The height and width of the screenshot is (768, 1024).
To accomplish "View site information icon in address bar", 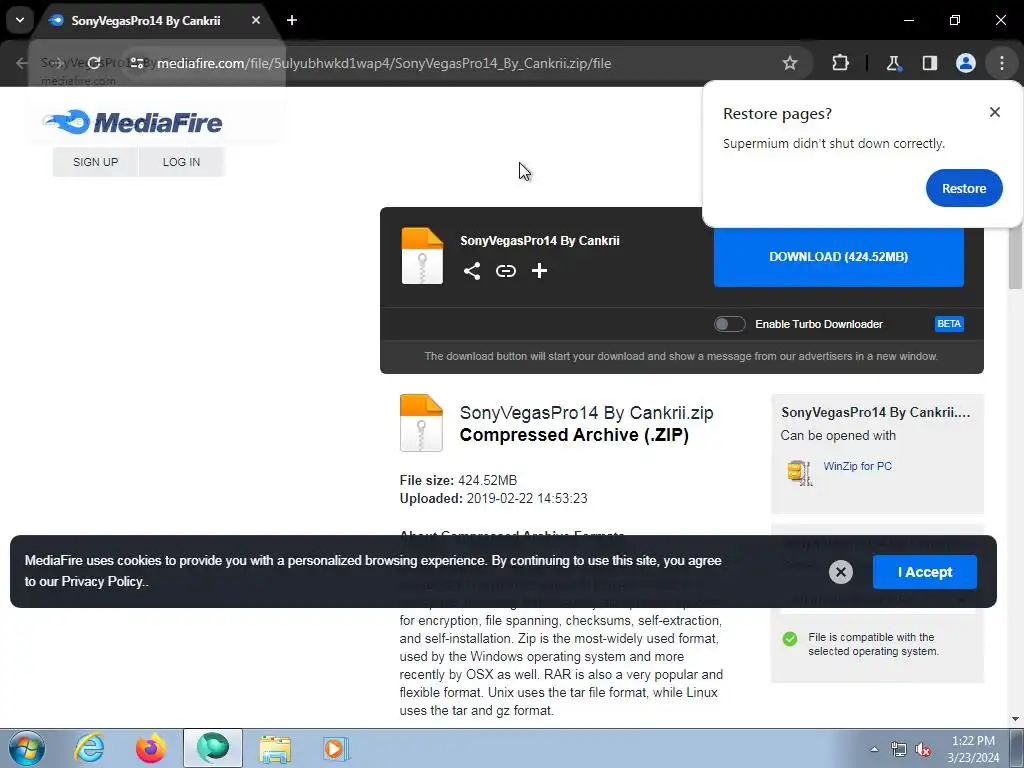I will 136,63.
